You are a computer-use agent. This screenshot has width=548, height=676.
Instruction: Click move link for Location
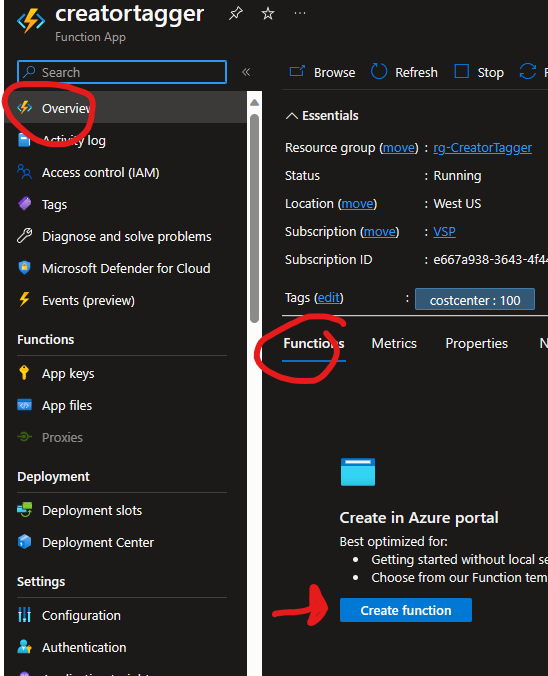coord(358,203)
